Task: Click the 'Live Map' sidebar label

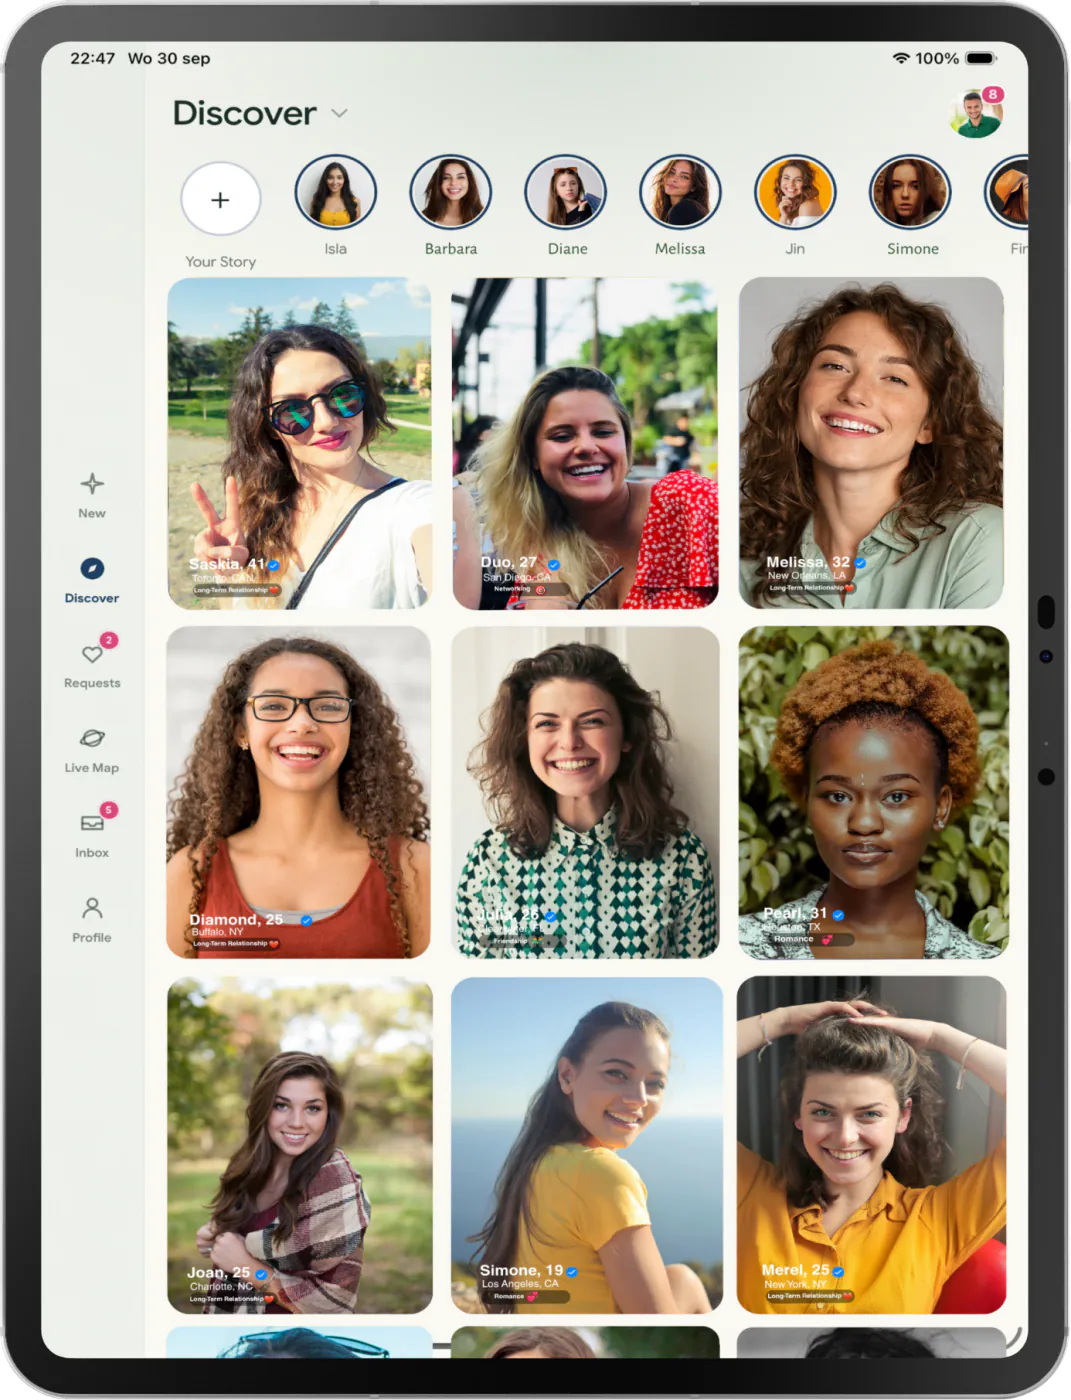Action: coord(92,768)
